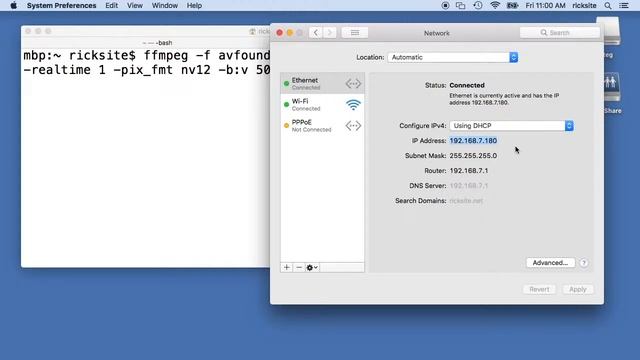Open Spotlight search magnifier
640x360 pixels.
(608, 6)
